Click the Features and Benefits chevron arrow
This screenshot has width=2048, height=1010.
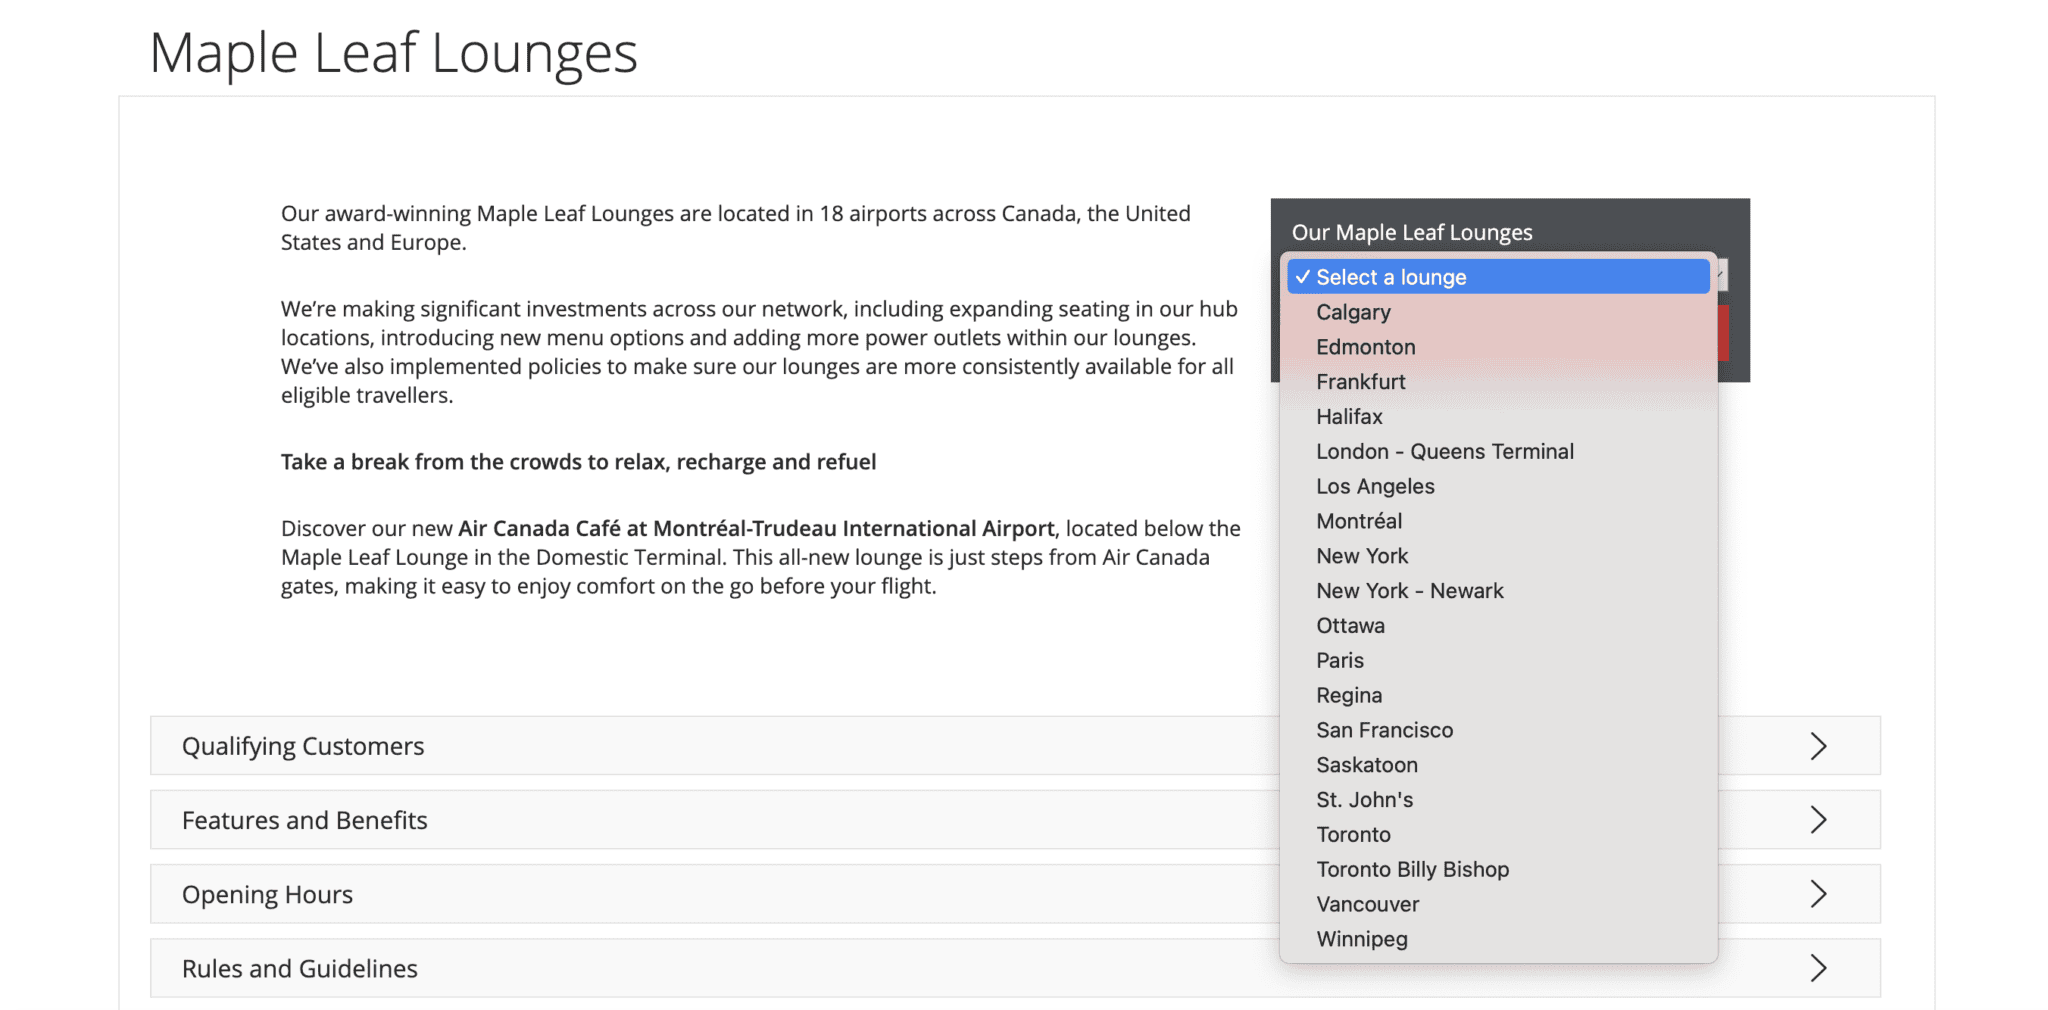click(1819, 819)
